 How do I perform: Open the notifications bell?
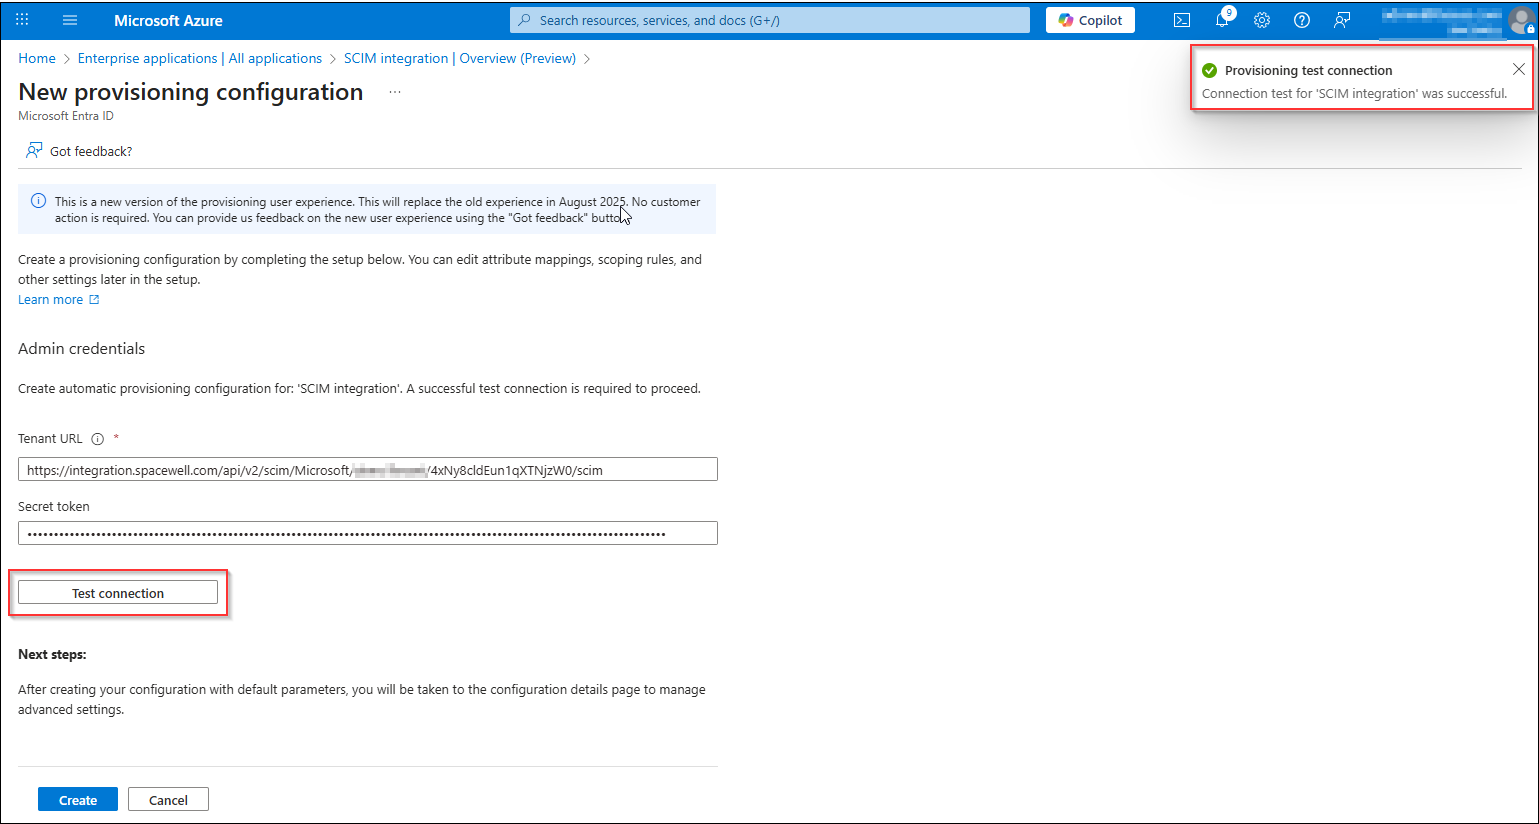[1222, 20]
